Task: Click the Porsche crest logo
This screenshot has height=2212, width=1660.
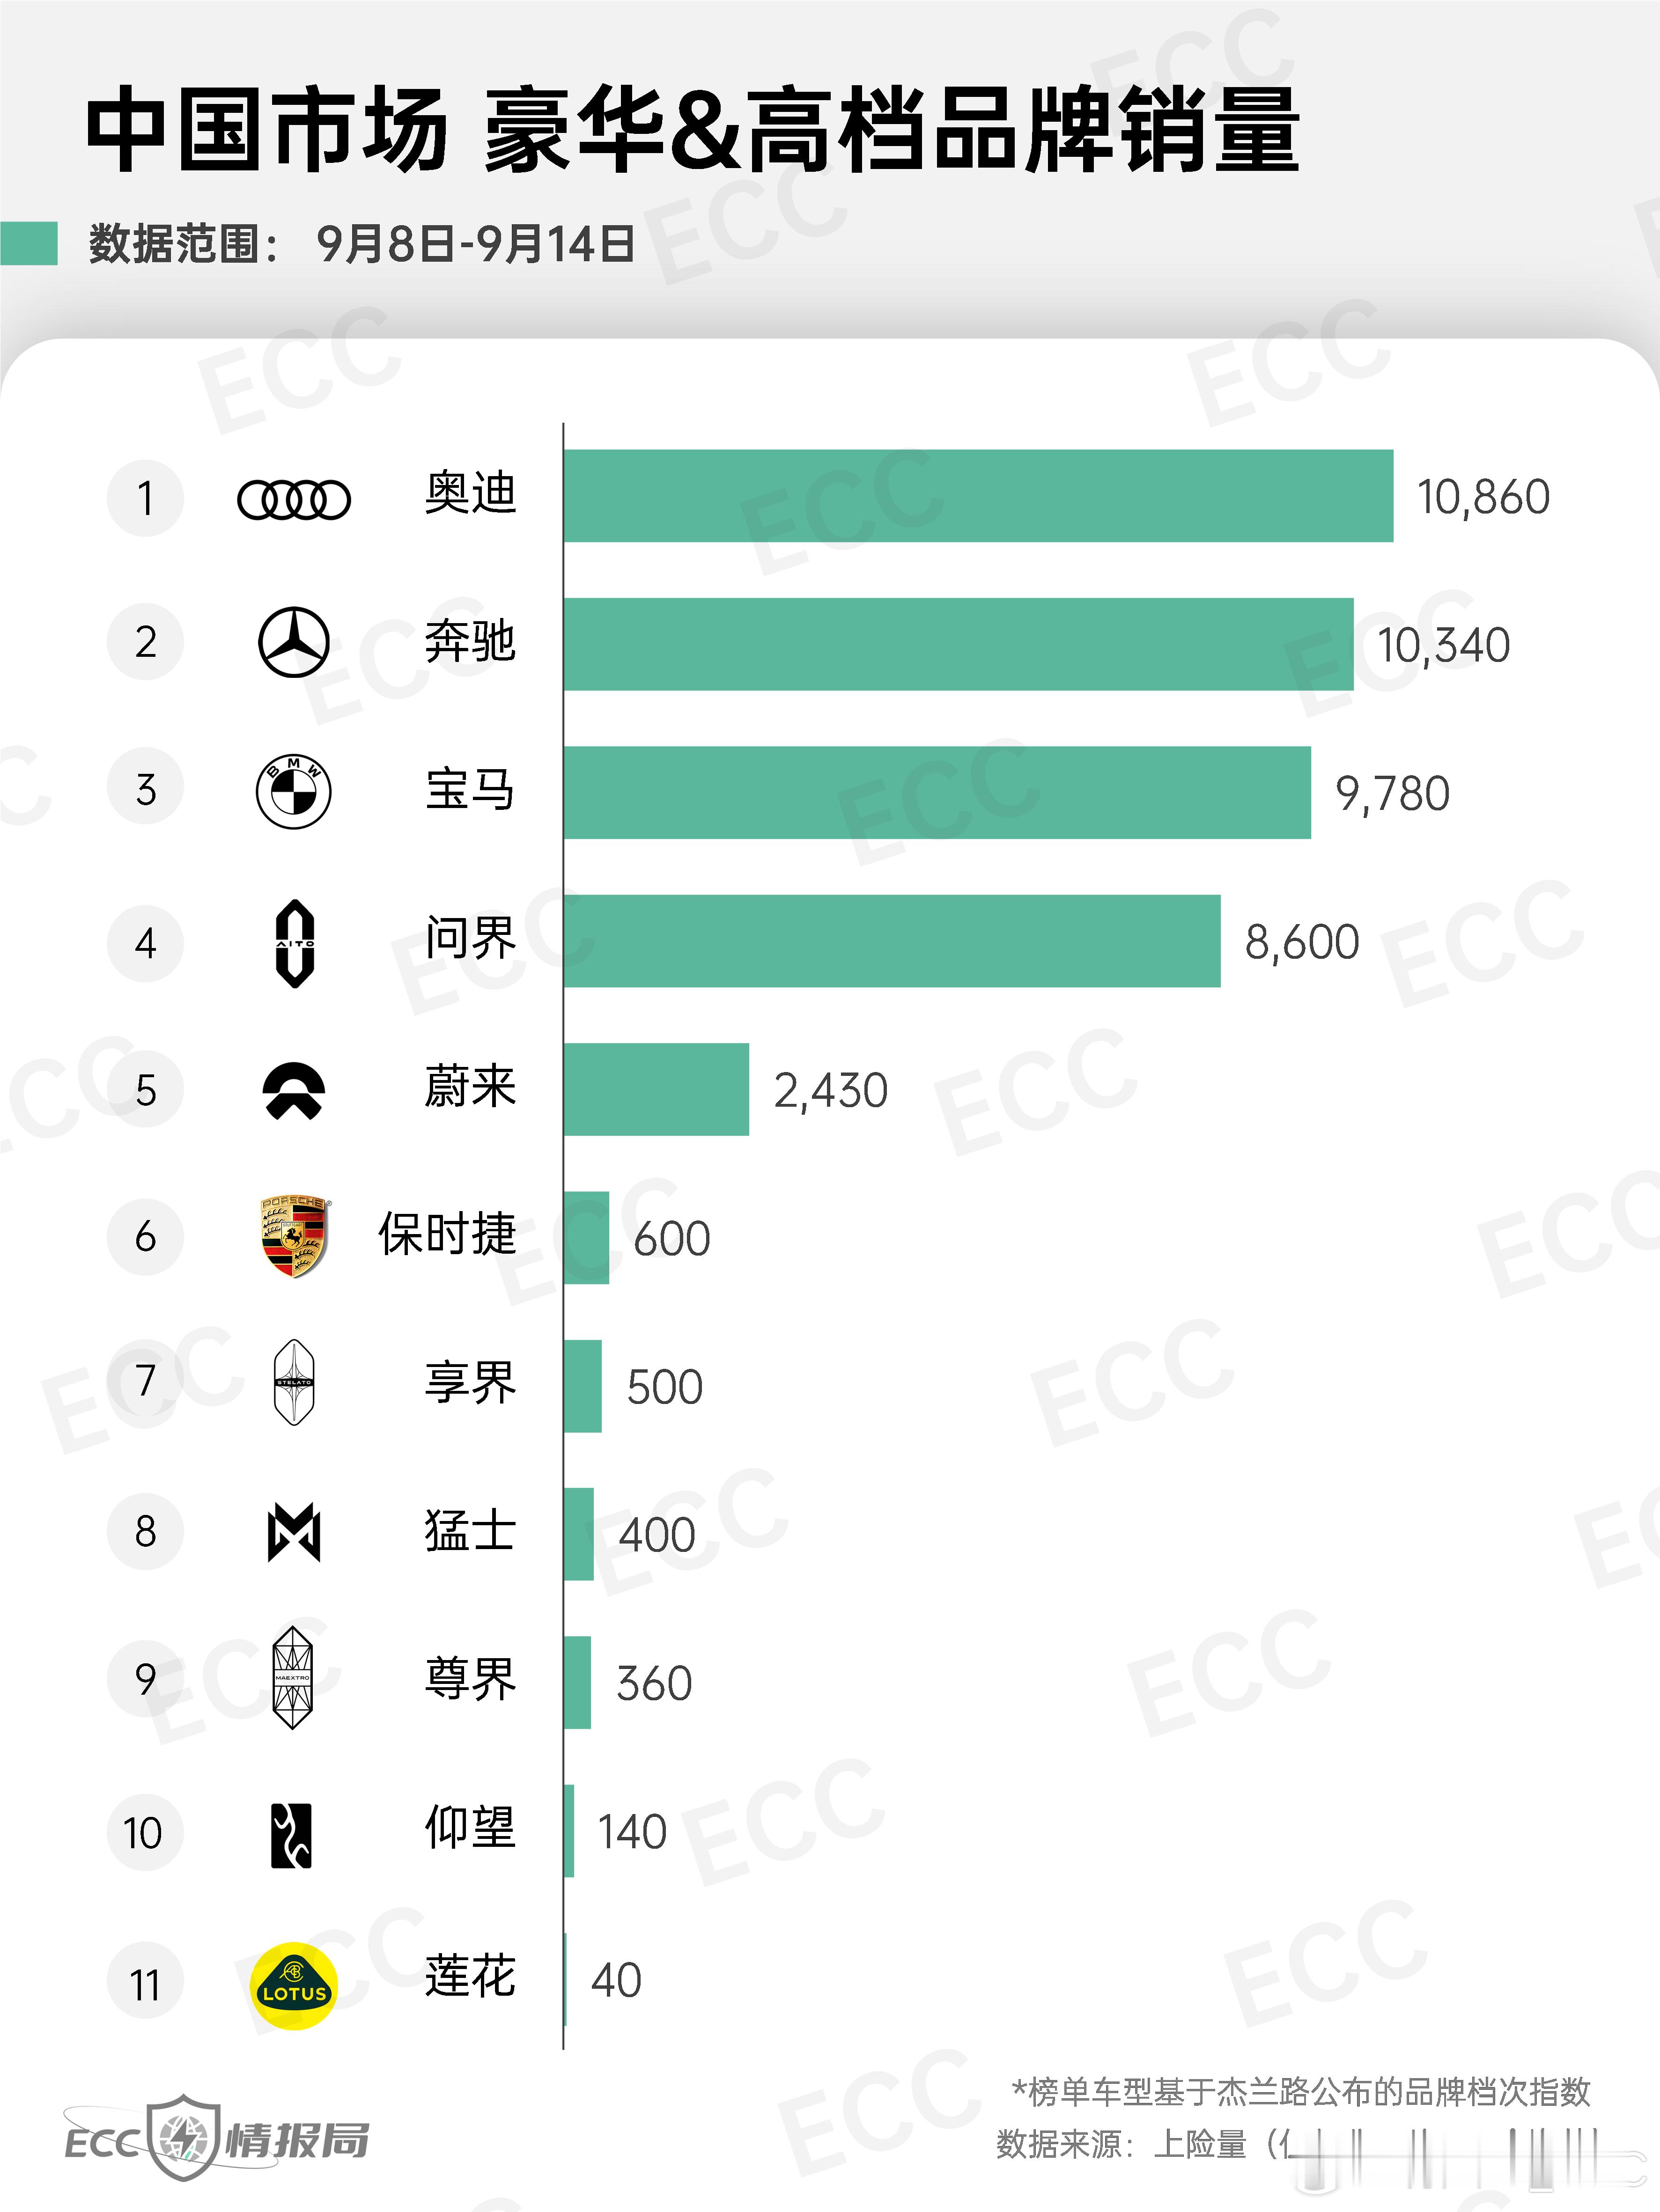Action: pos(293,1237)
